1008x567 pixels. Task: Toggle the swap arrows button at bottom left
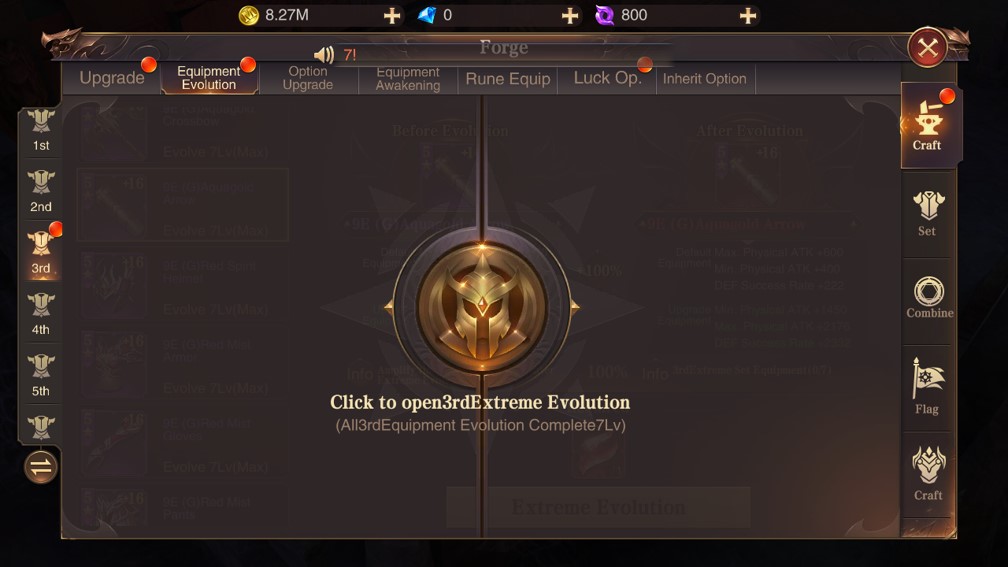tap(40, 467)
